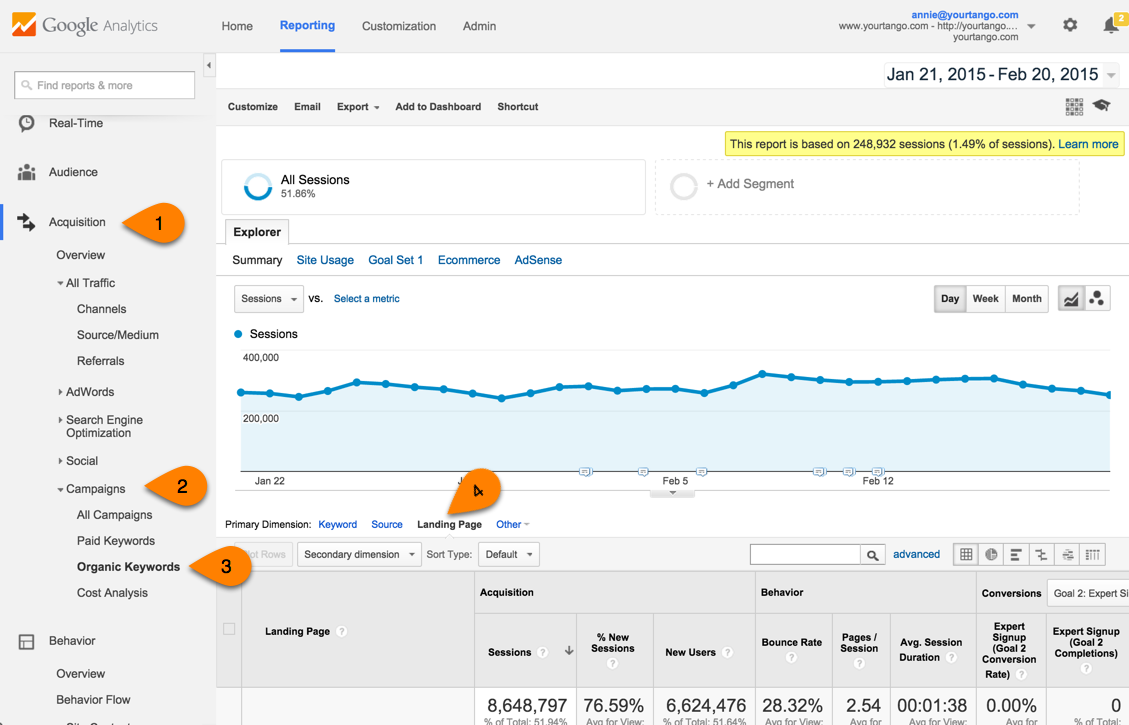Open the notifications bell

coord(1111,26)
